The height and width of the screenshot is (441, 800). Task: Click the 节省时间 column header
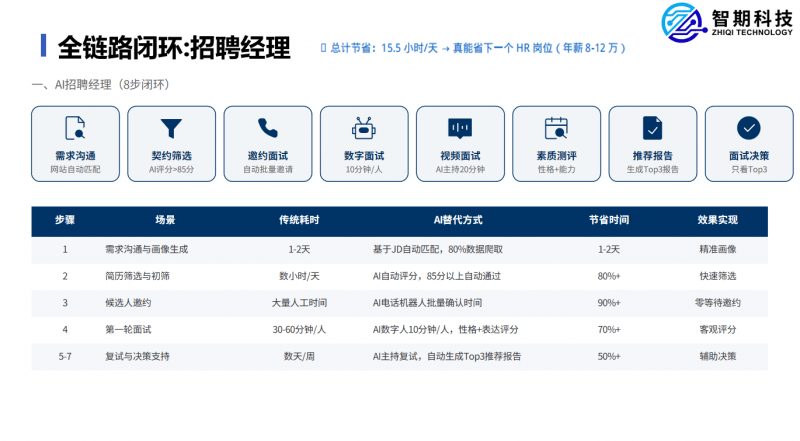click(x=609, y=220)
